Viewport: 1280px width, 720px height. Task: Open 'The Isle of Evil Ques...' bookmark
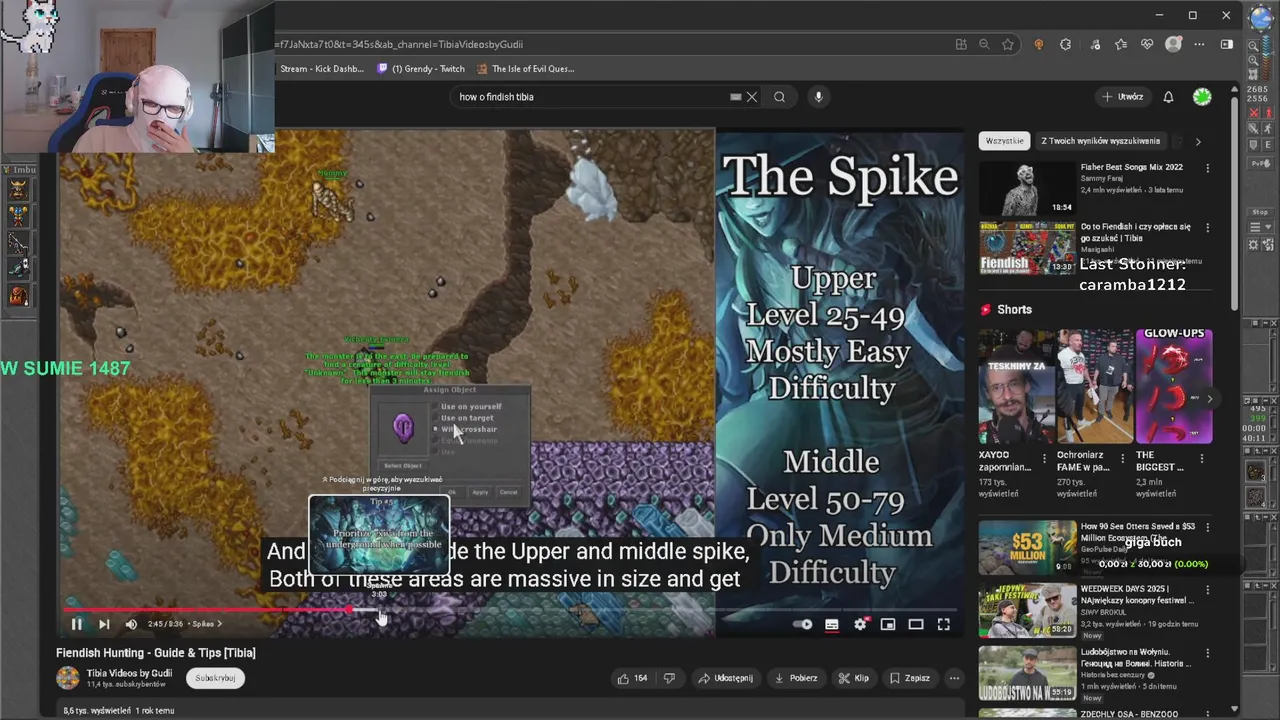point(525,69)
